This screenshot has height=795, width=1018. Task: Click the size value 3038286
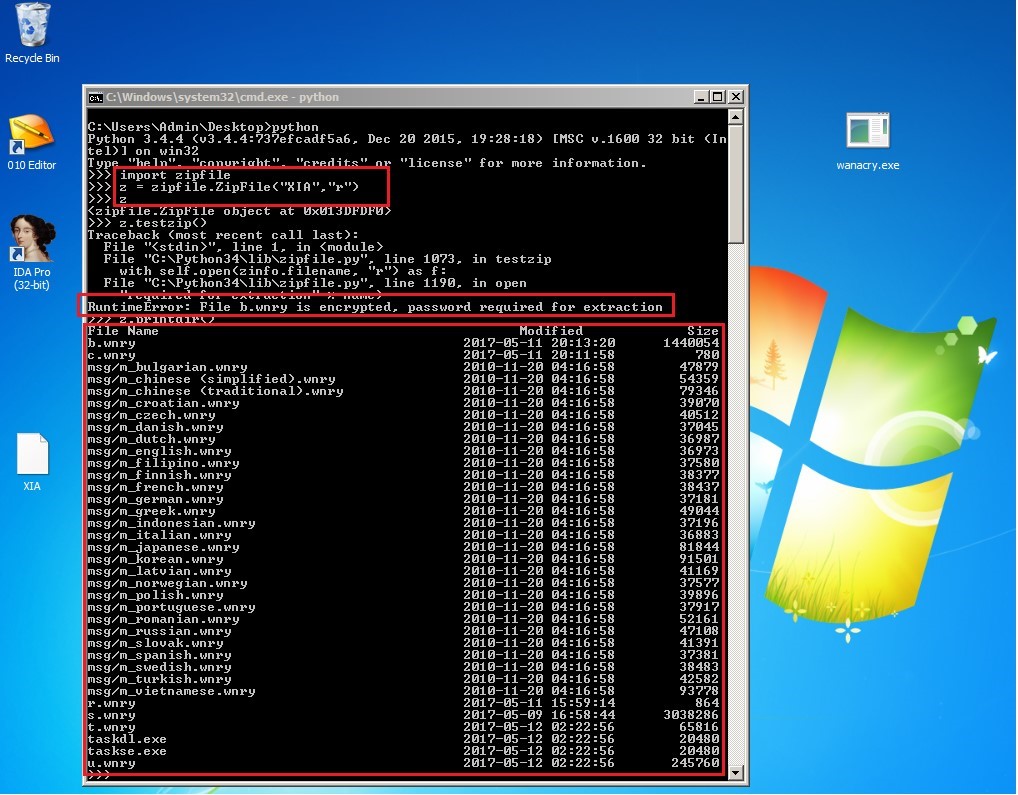pyautogui.click(x=691, y=715)
